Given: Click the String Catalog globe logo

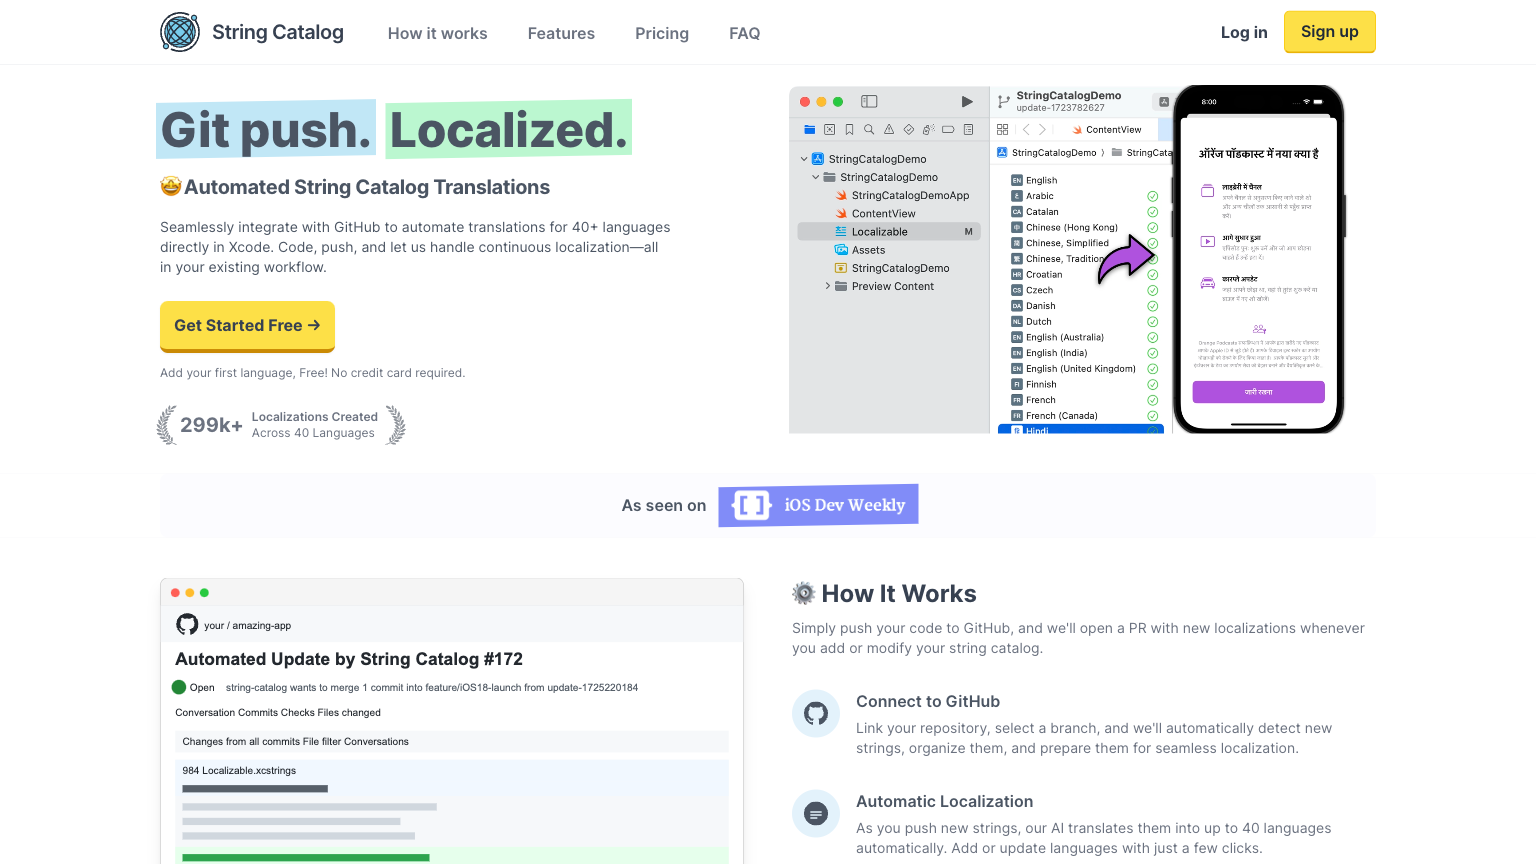Looking at the screenshot, I should (x=180, y=32).
